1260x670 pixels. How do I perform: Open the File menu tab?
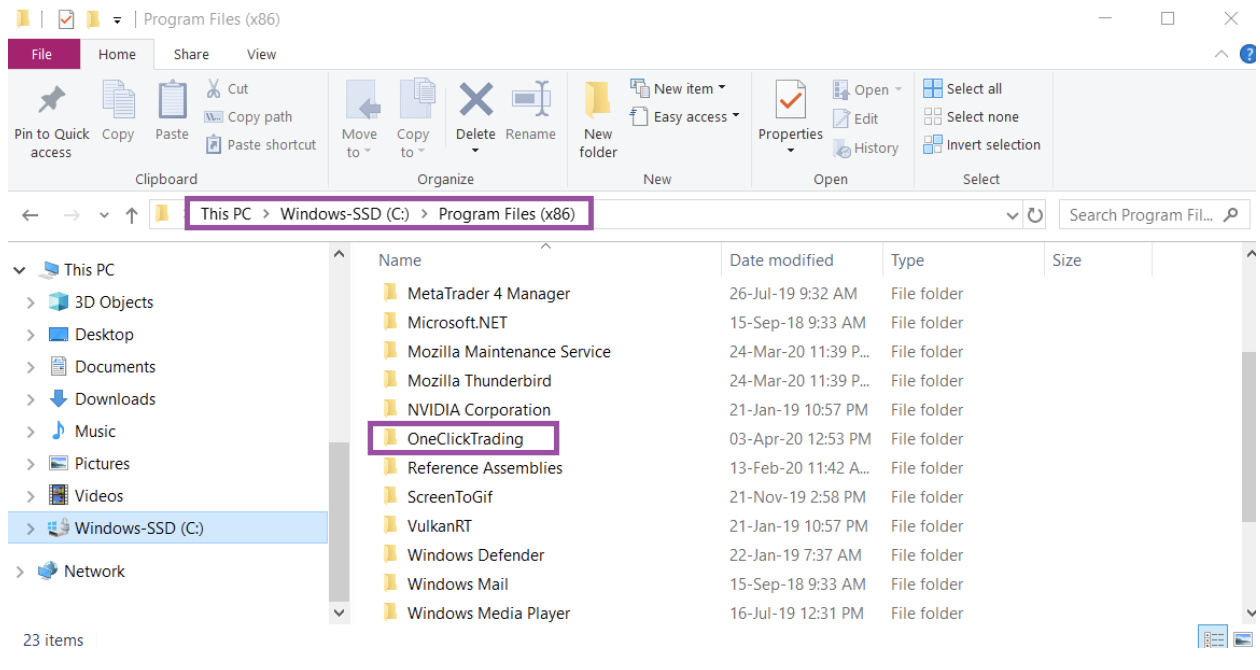(42, 54)
